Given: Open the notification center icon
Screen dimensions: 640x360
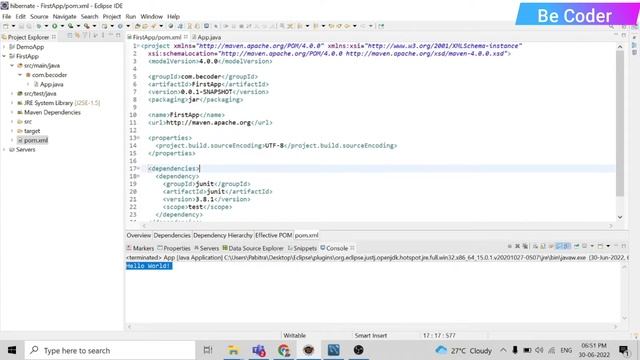Looking at the screenshot, I should [x=624, y=350].
